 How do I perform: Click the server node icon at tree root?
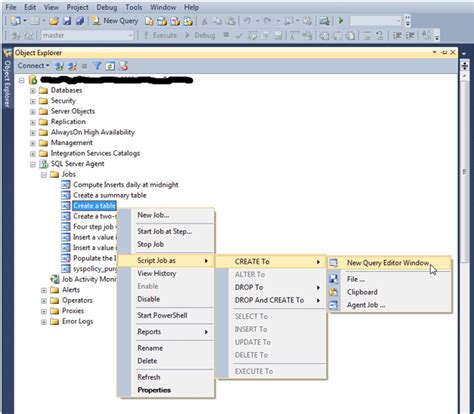pyautogui.click(x=33, y=80)
